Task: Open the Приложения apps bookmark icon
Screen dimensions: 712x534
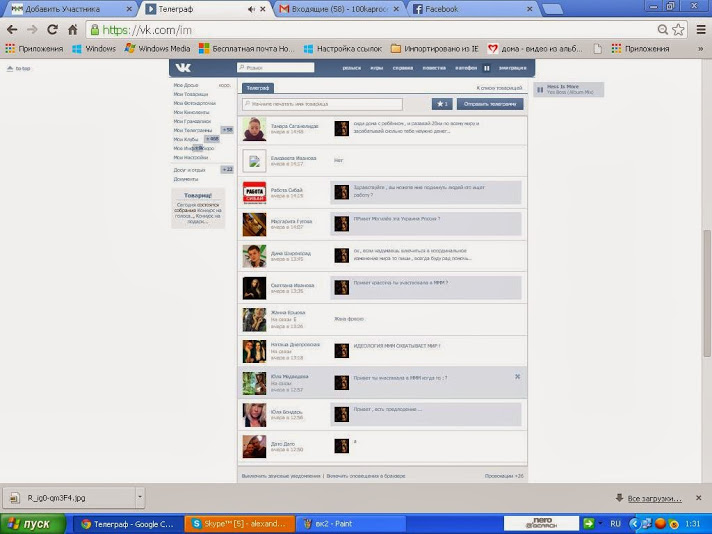Action: (34, 49)
